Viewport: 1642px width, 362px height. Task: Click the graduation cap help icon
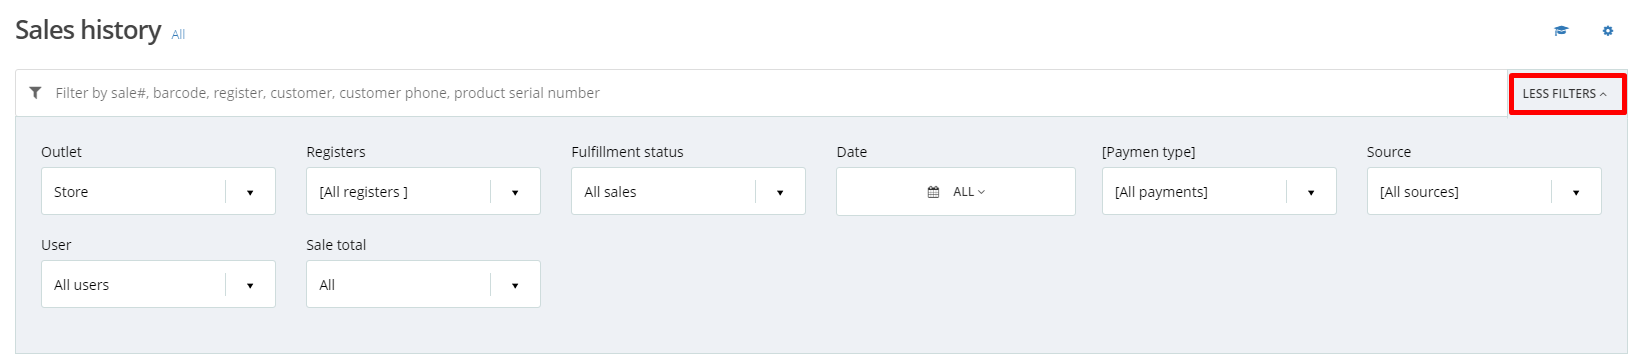tap(1560, 31)
